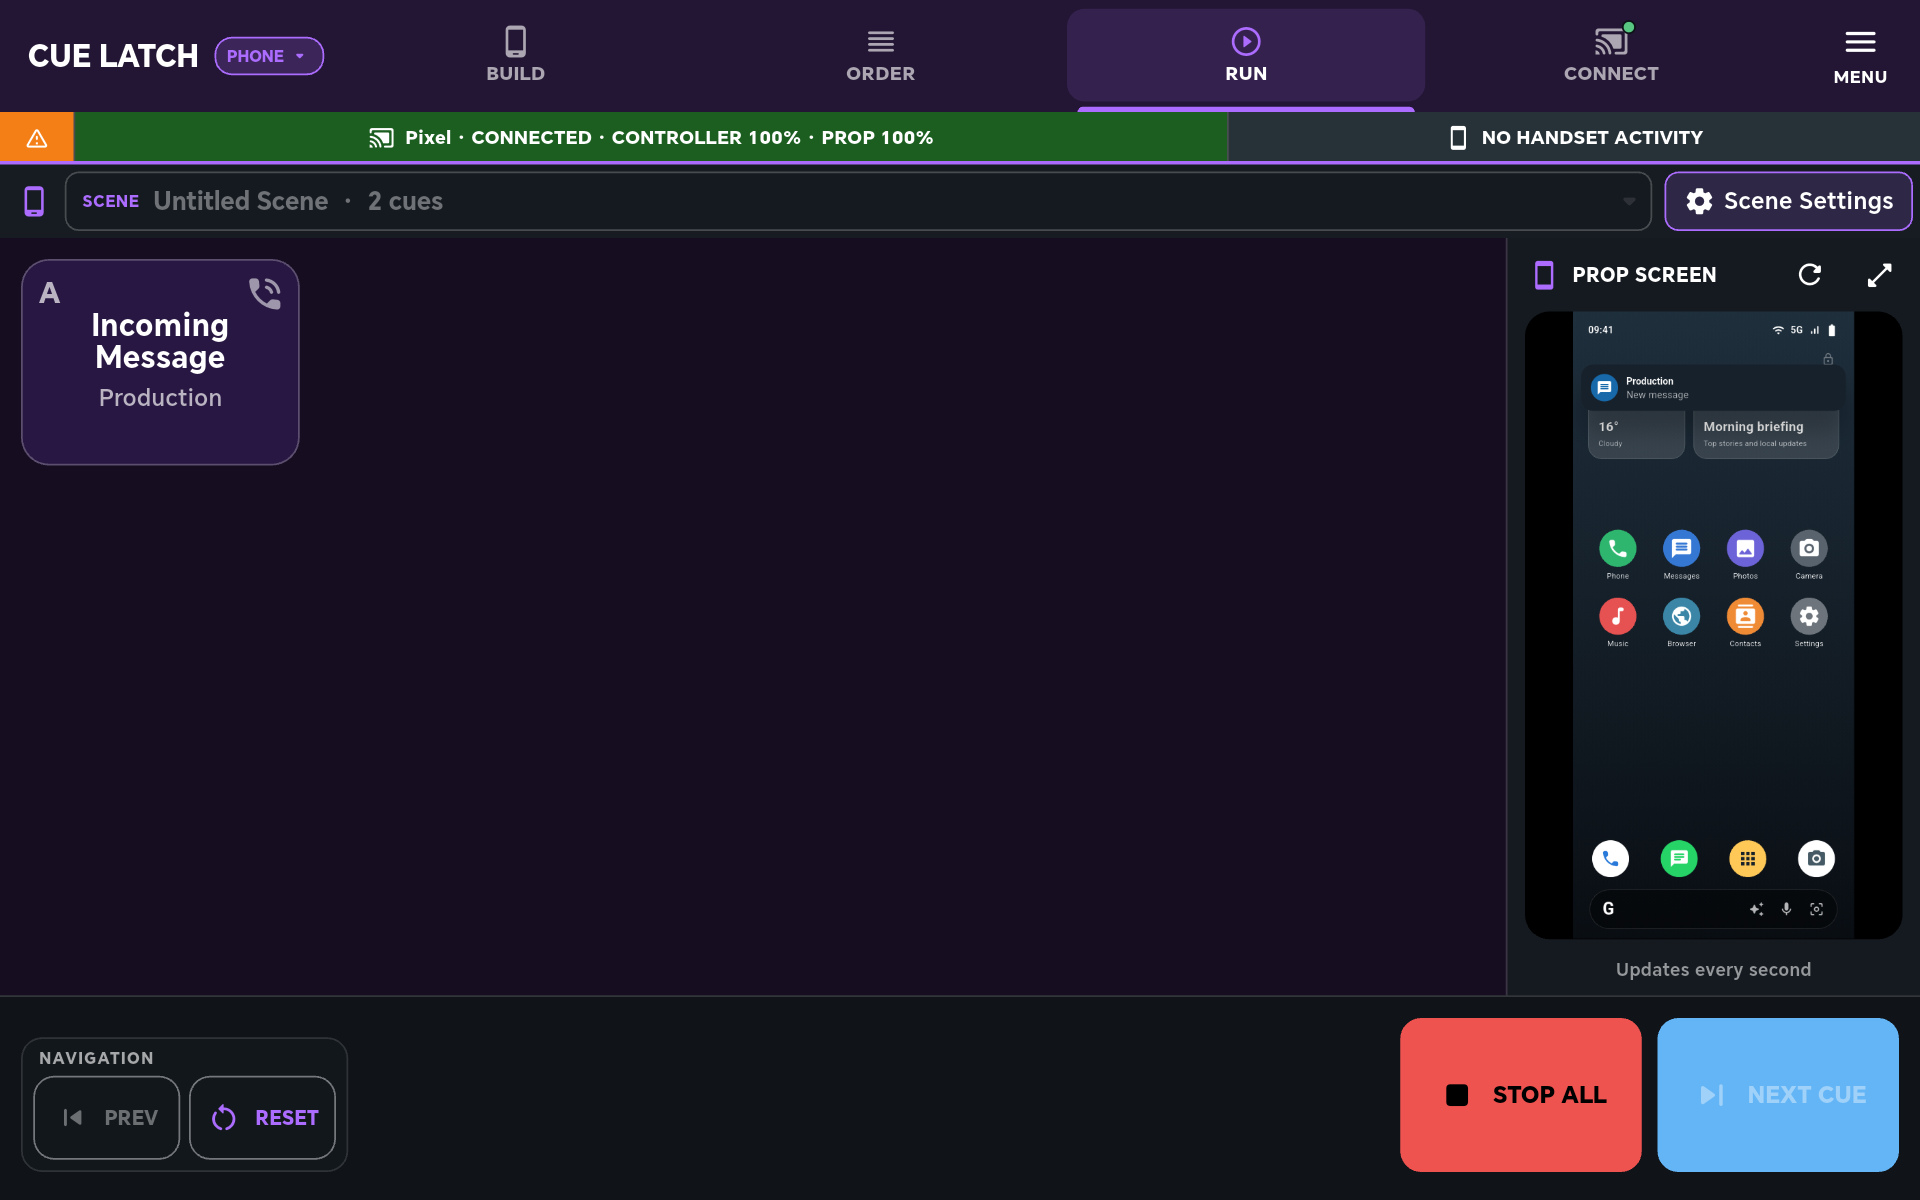Tap the red Music app icon

pos(1617,617)
